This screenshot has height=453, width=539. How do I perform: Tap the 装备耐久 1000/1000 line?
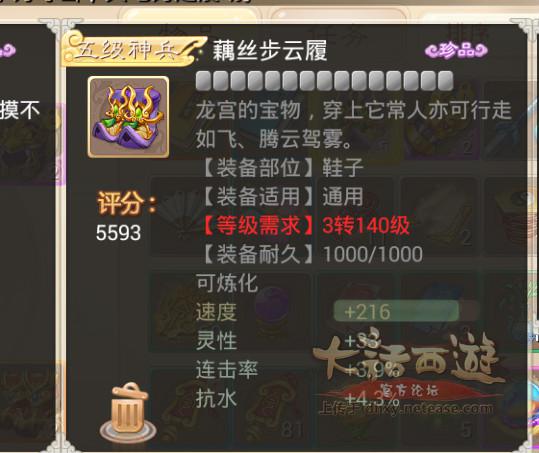tap(312, 254)
